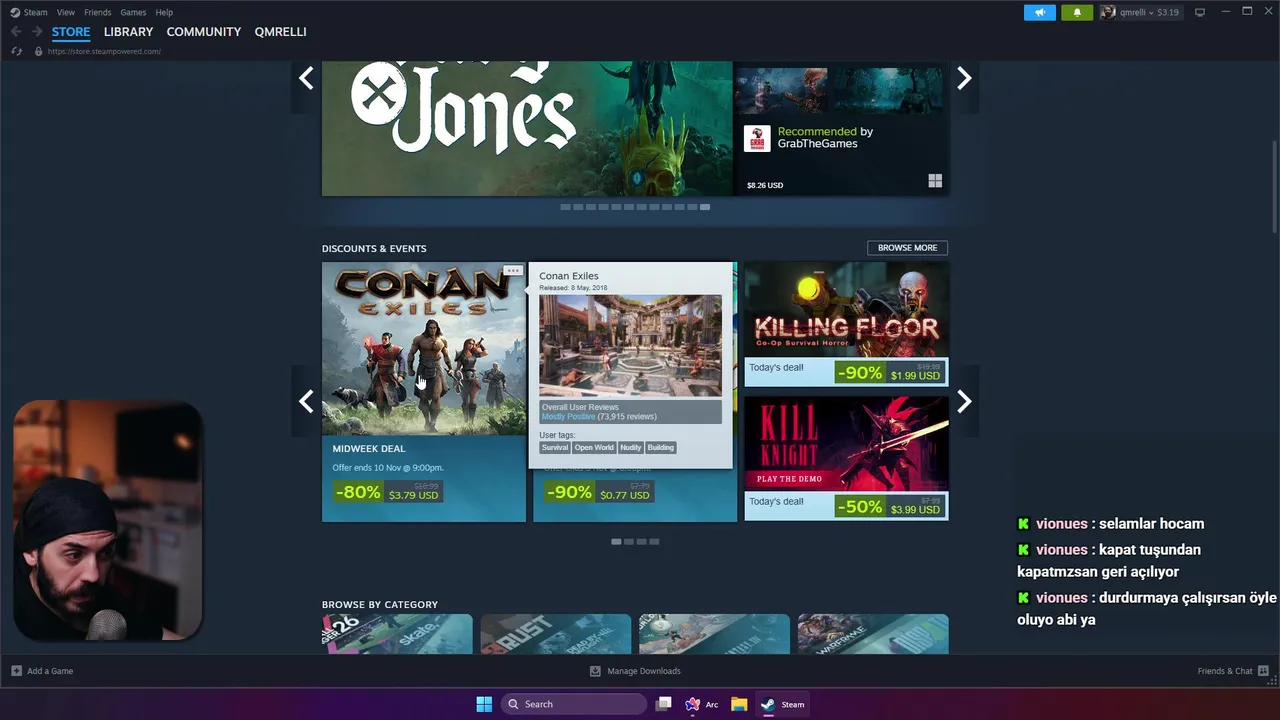Open the Friends menu
1280x720 pixels.
pos(98,12)
